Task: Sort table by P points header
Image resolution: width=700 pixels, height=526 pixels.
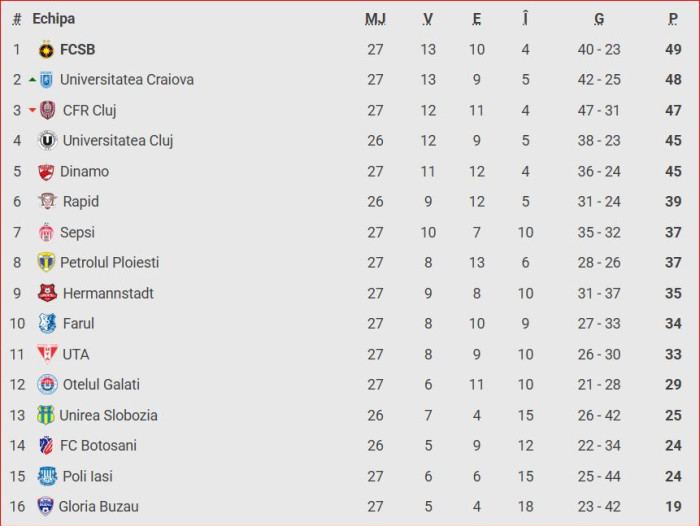Action: point(673,19)
